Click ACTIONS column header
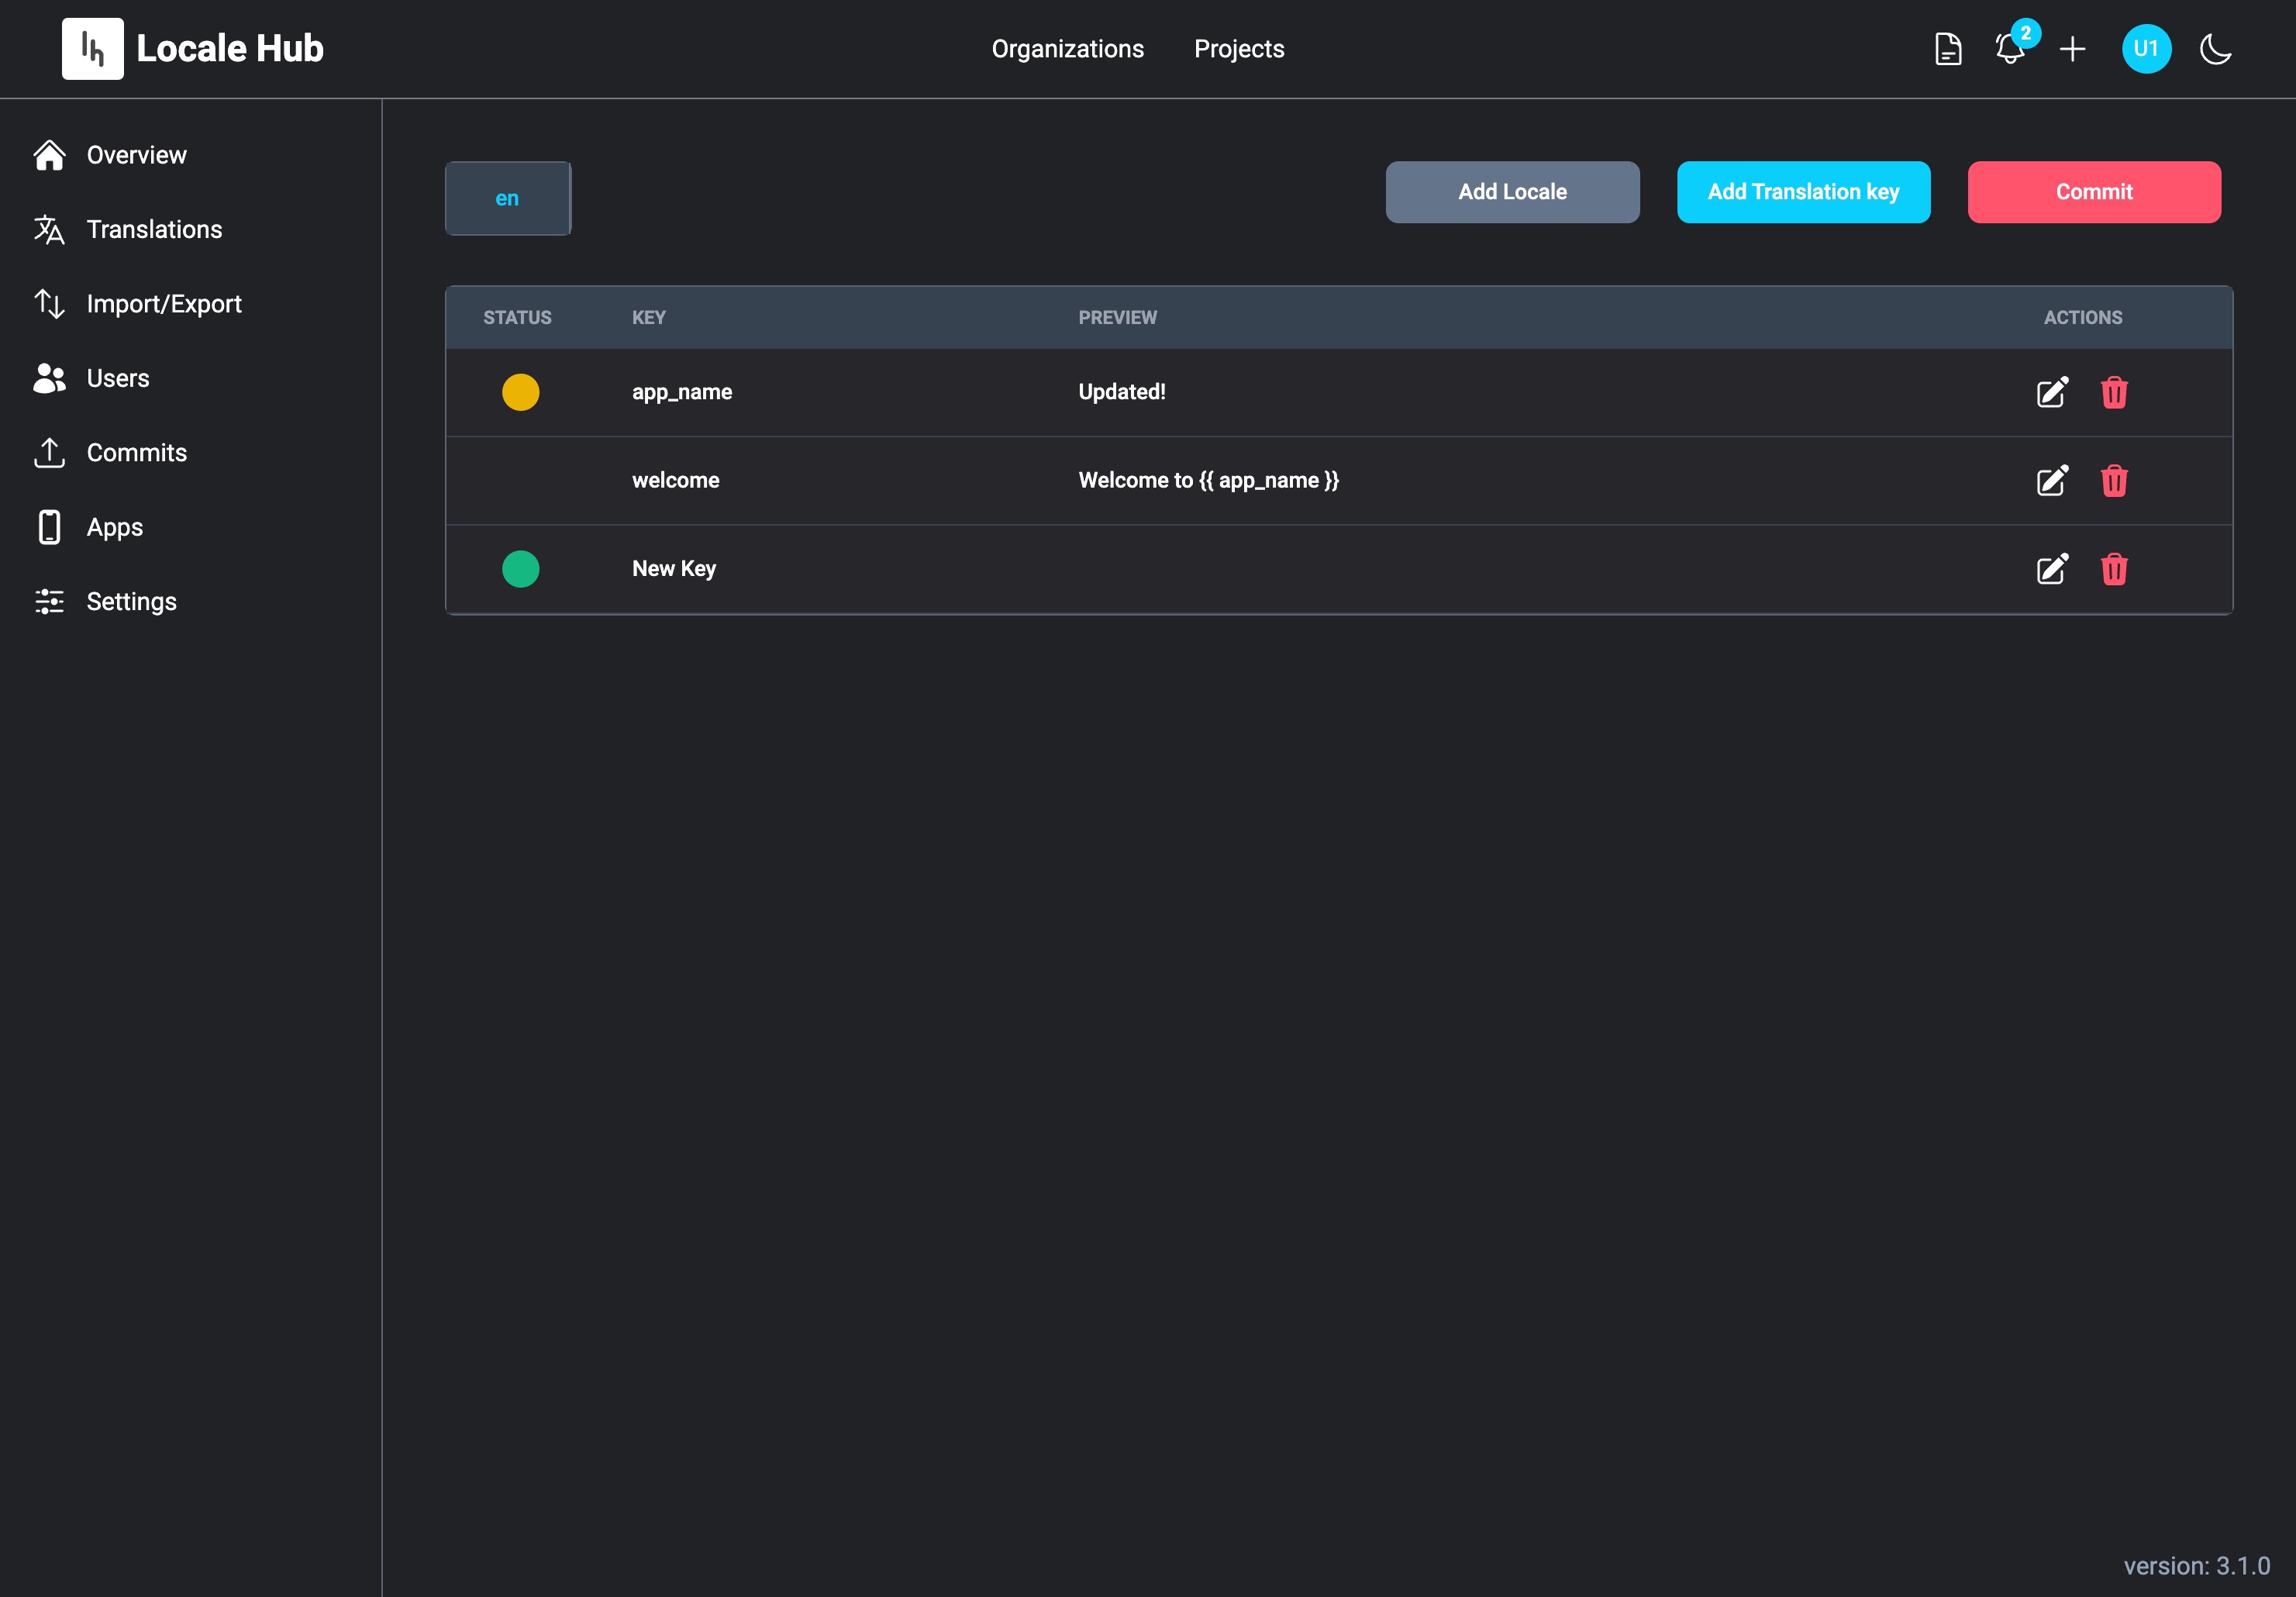Viewport: 2296px width, 1597px height. [x=2083, y=317]
